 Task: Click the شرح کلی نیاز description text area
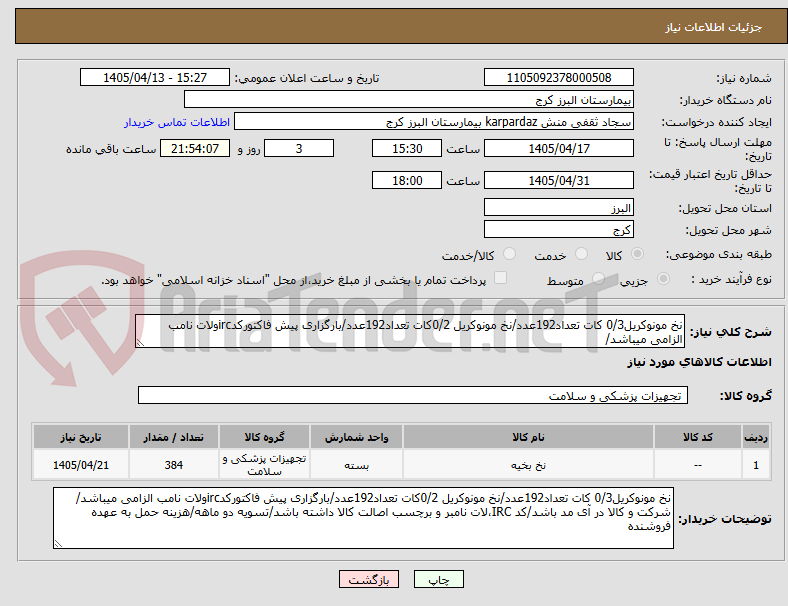[x=410, y=331]
